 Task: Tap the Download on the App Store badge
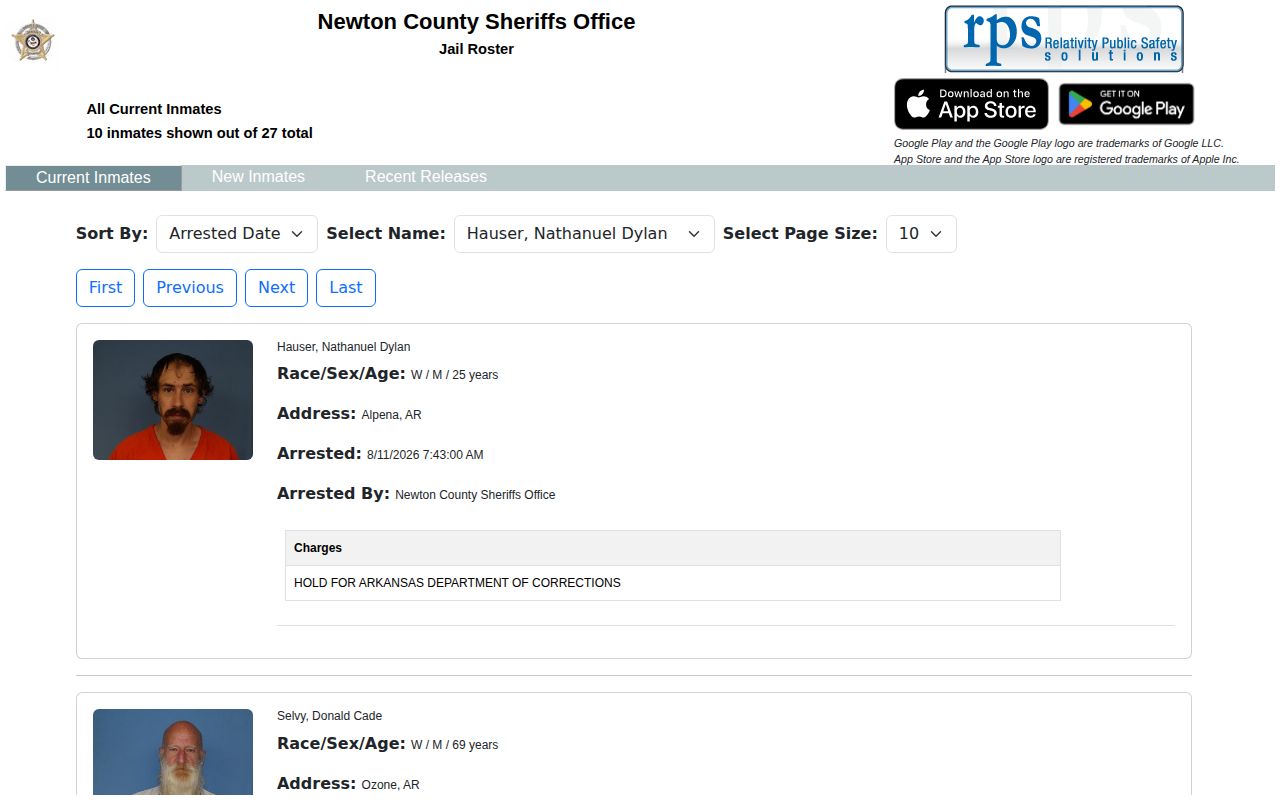pos(971,104)
